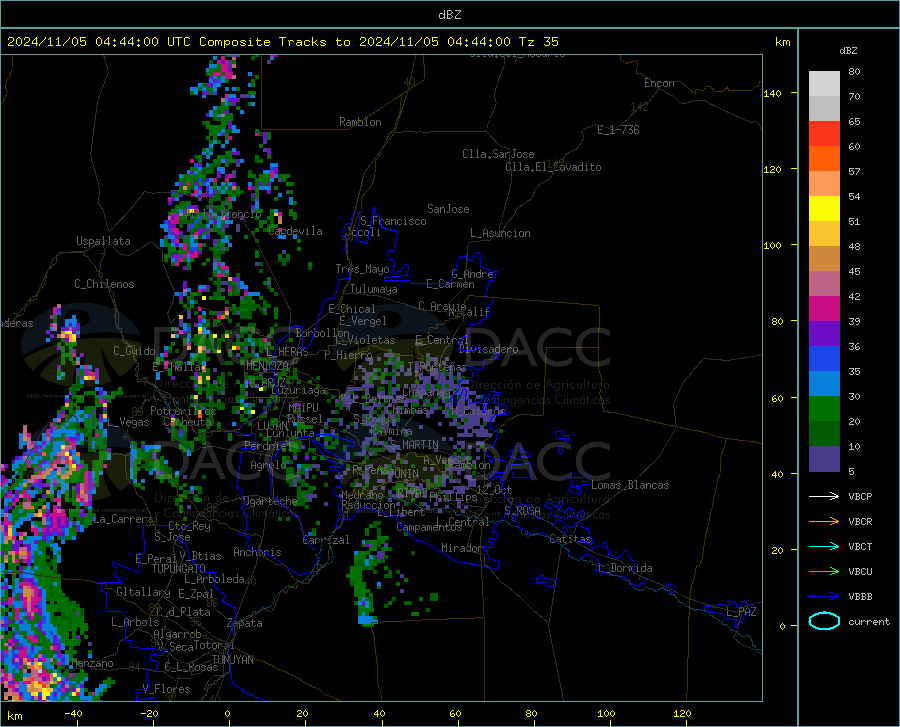Click the green VBCU arrow in legend
Screen dimensions: 900x727
click(x=824, y=572)
